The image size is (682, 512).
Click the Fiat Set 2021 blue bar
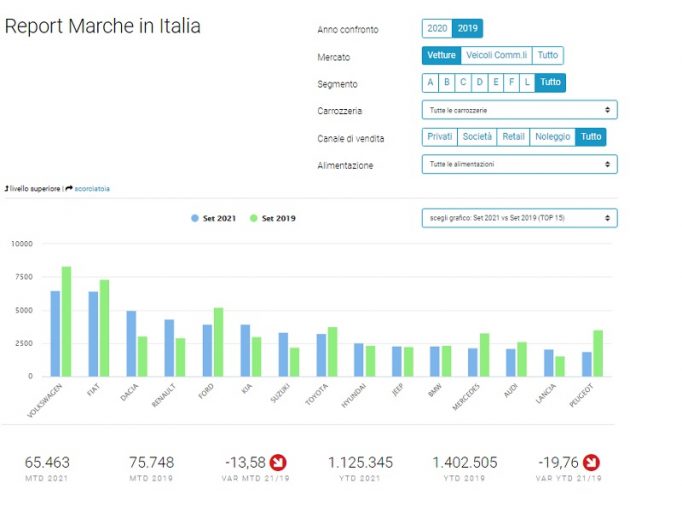point(93,334)
